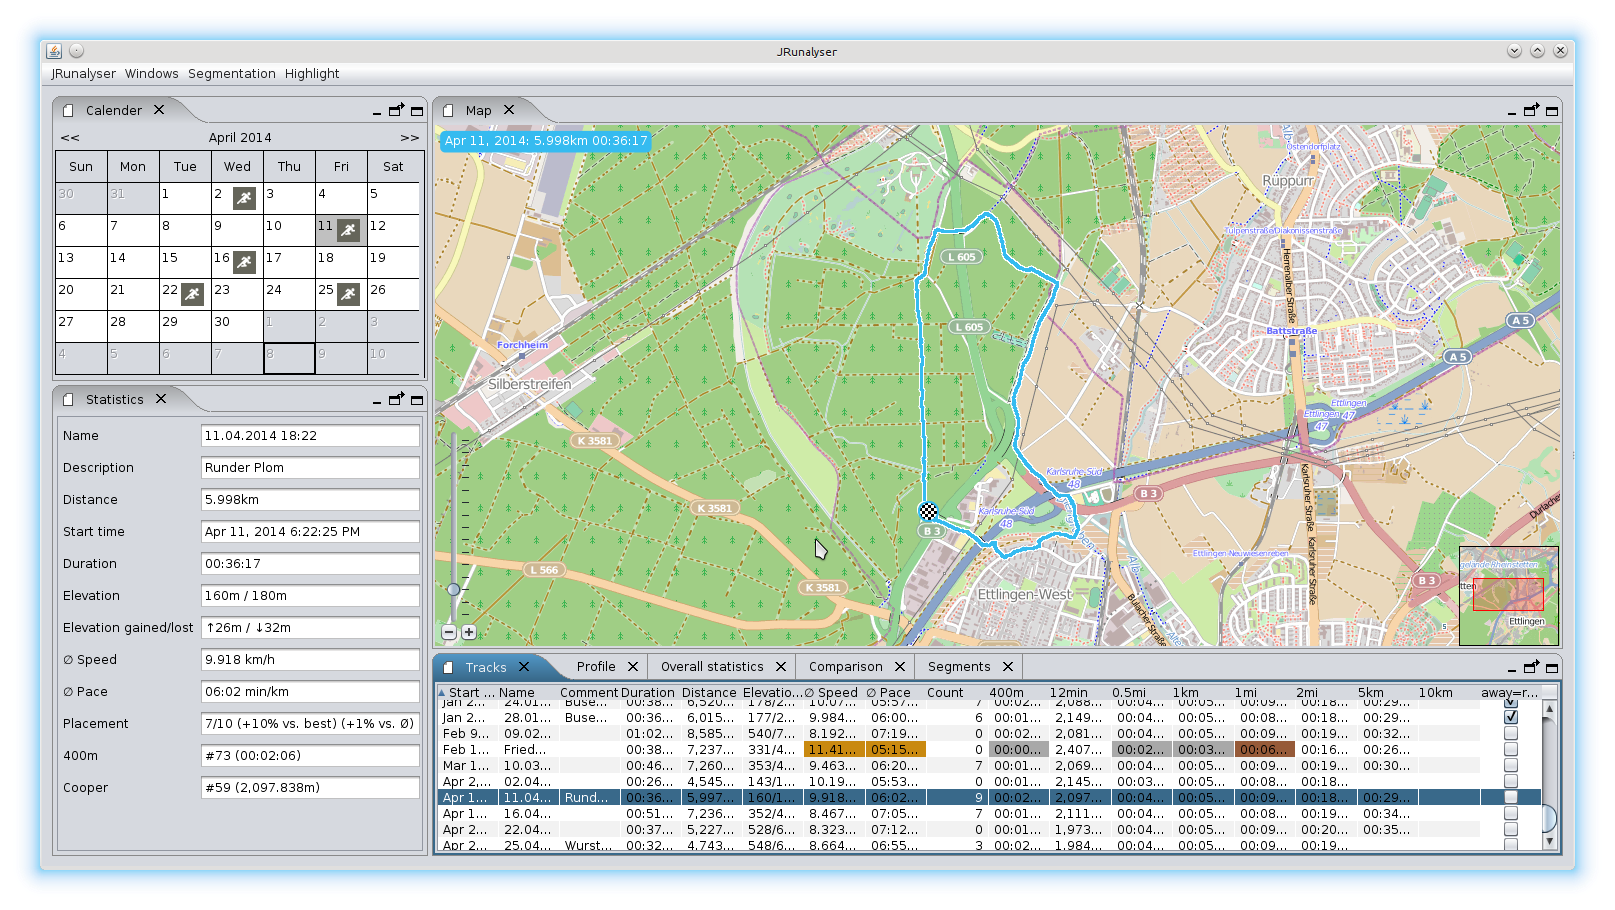1615x910 pixels.
Task: Open the Segmentation menu
Action: point(231,73)
